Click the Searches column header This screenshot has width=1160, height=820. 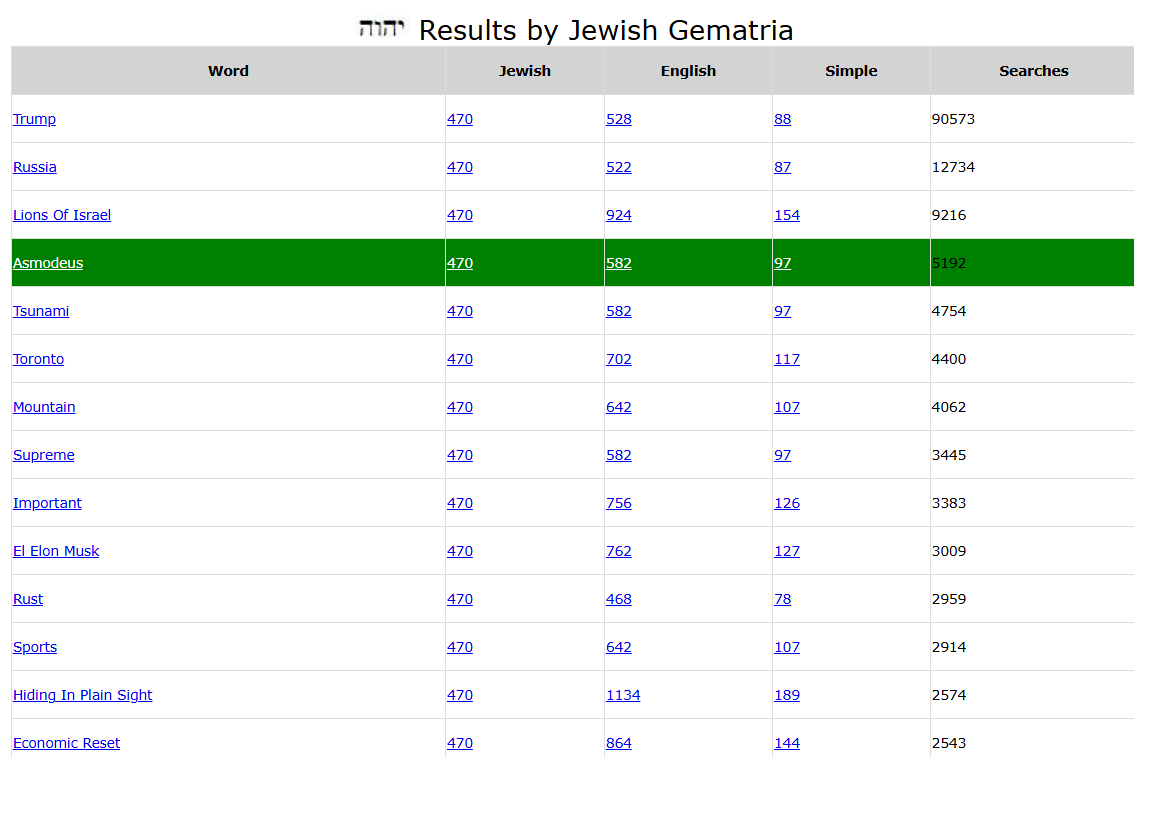tap(1033, 71)
